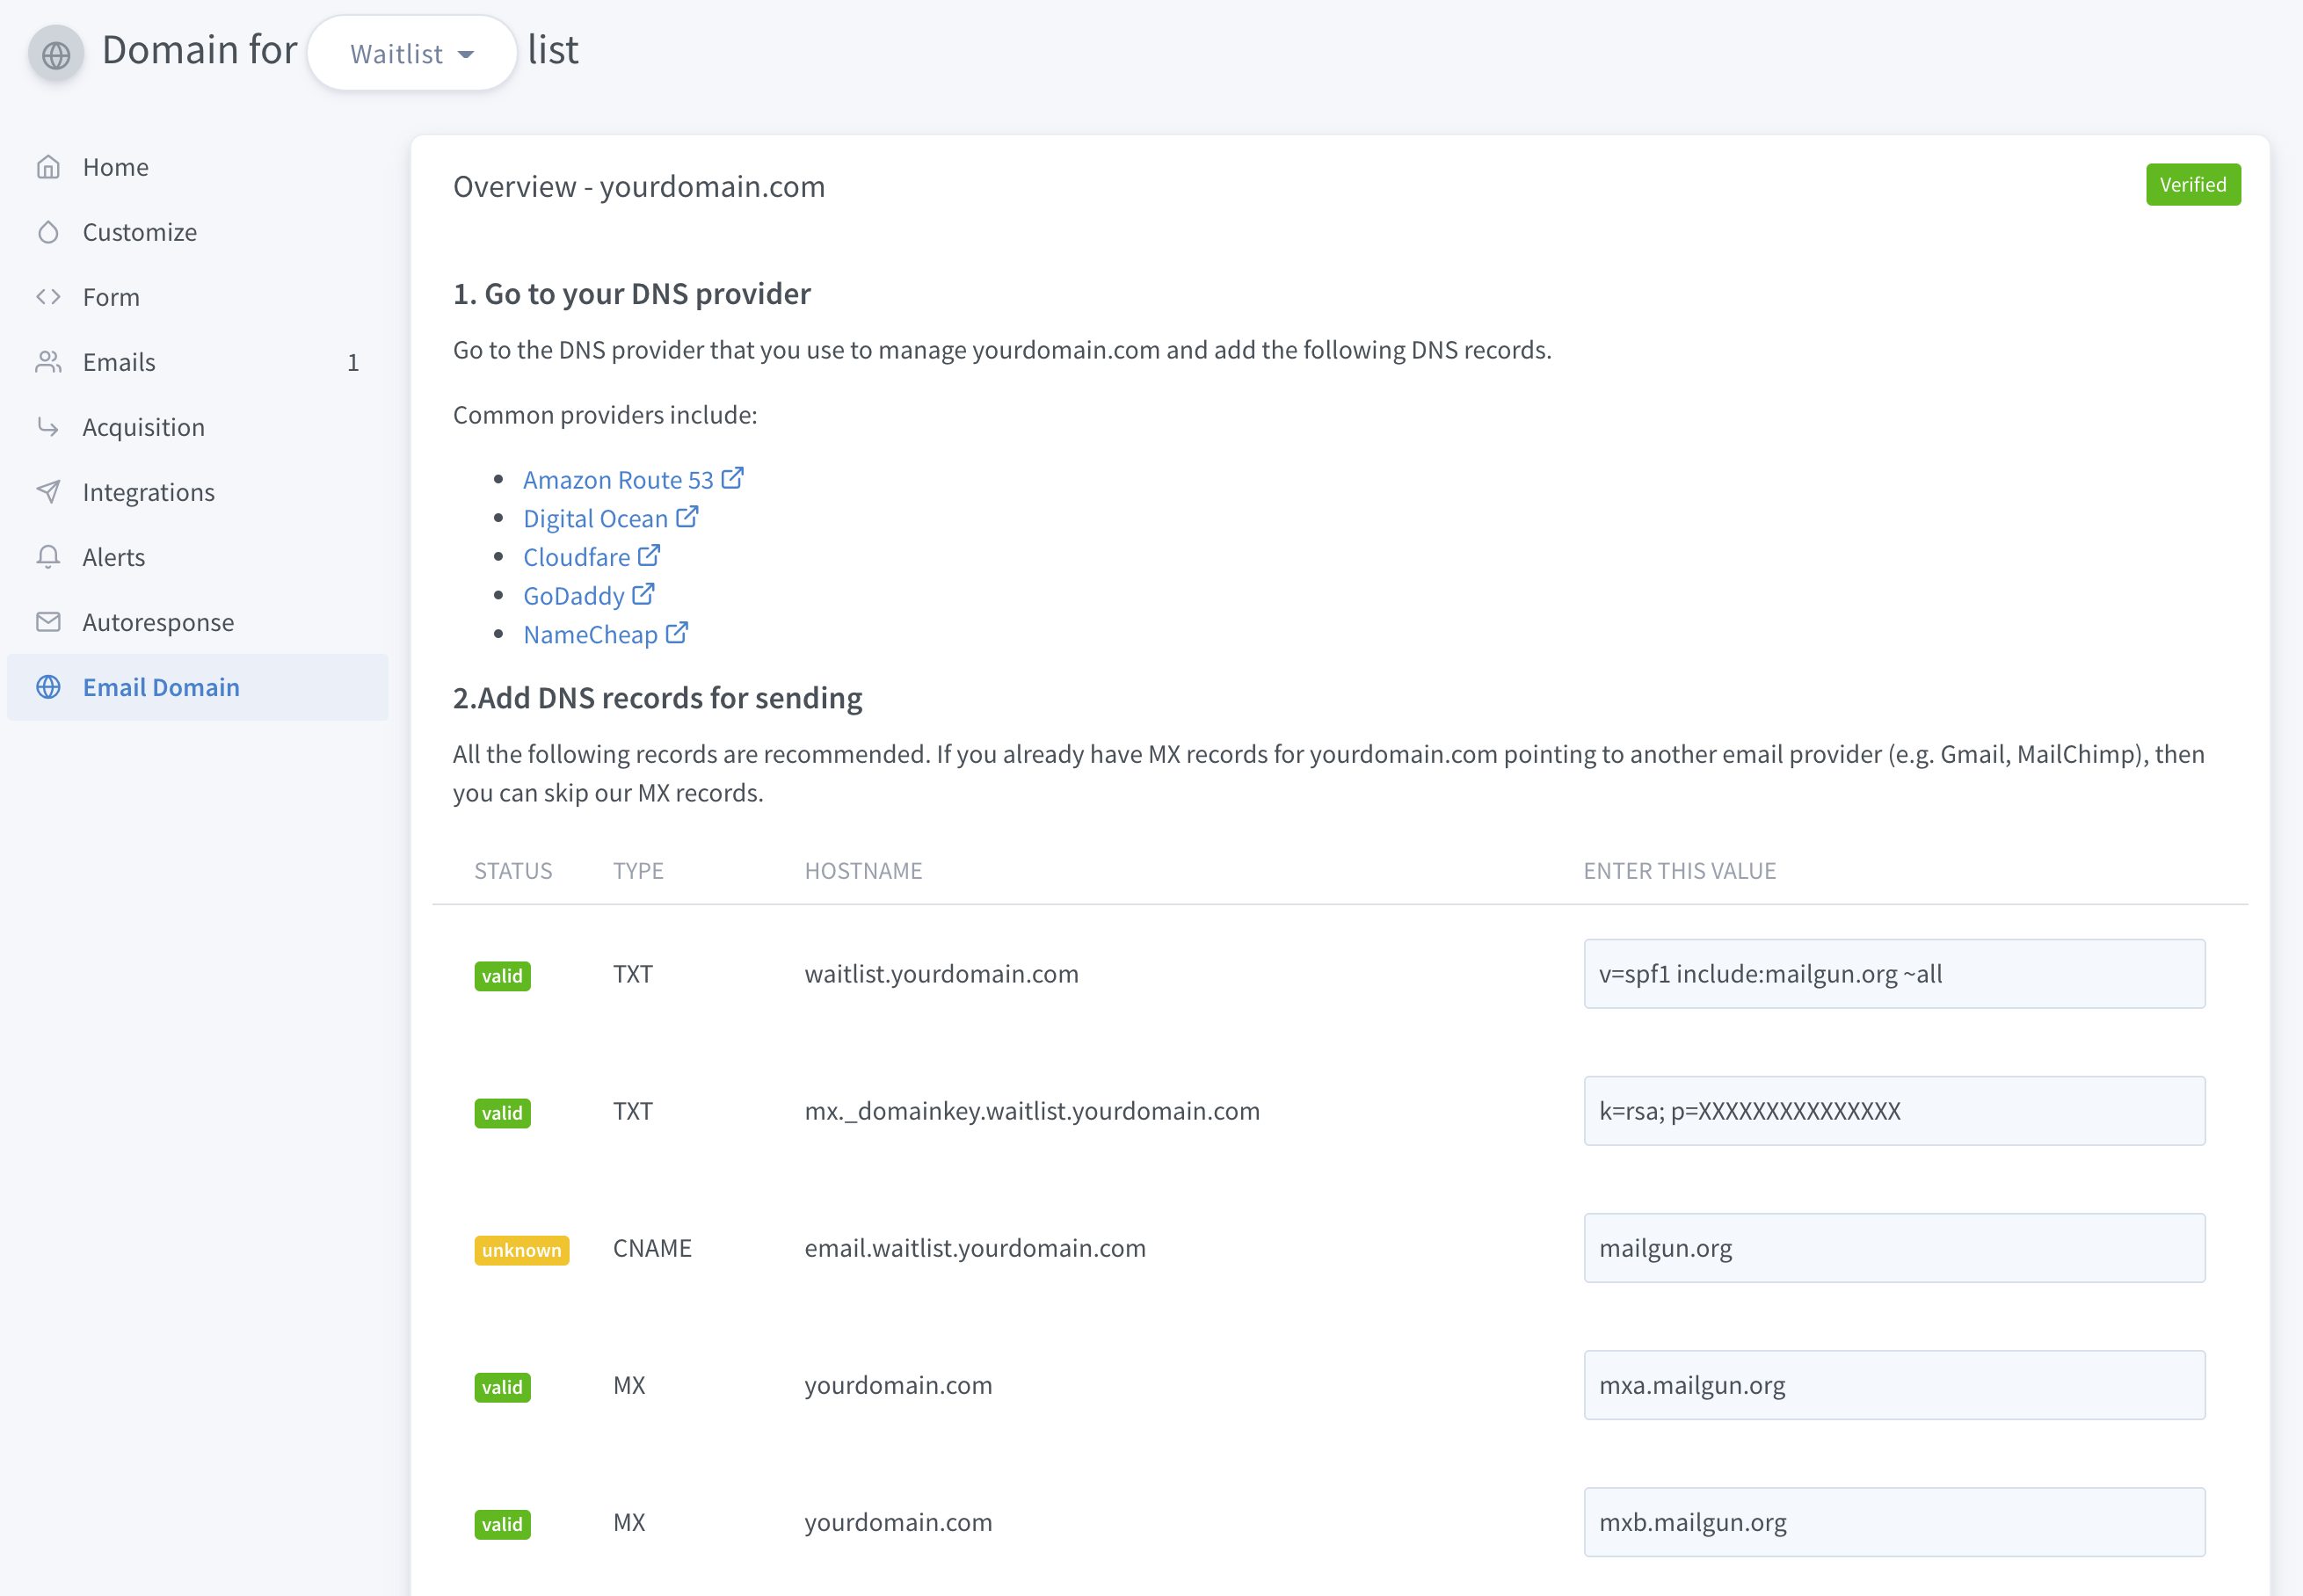2303x1596 pixels.
Task: Select the SPF value field v=spf1
Action: (1893, 974)
